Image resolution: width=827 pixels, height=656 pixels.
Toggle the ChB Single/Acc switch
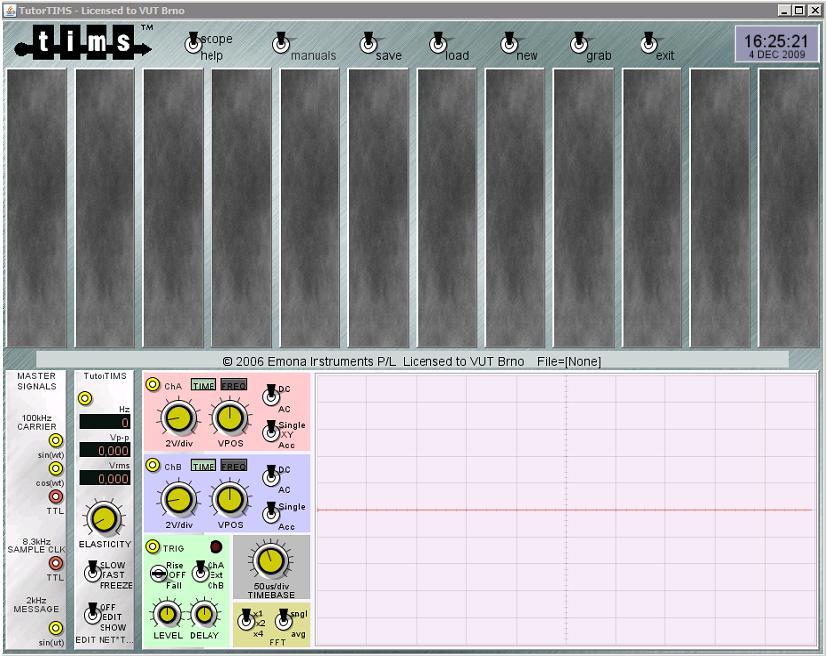(x=271, y=513)
